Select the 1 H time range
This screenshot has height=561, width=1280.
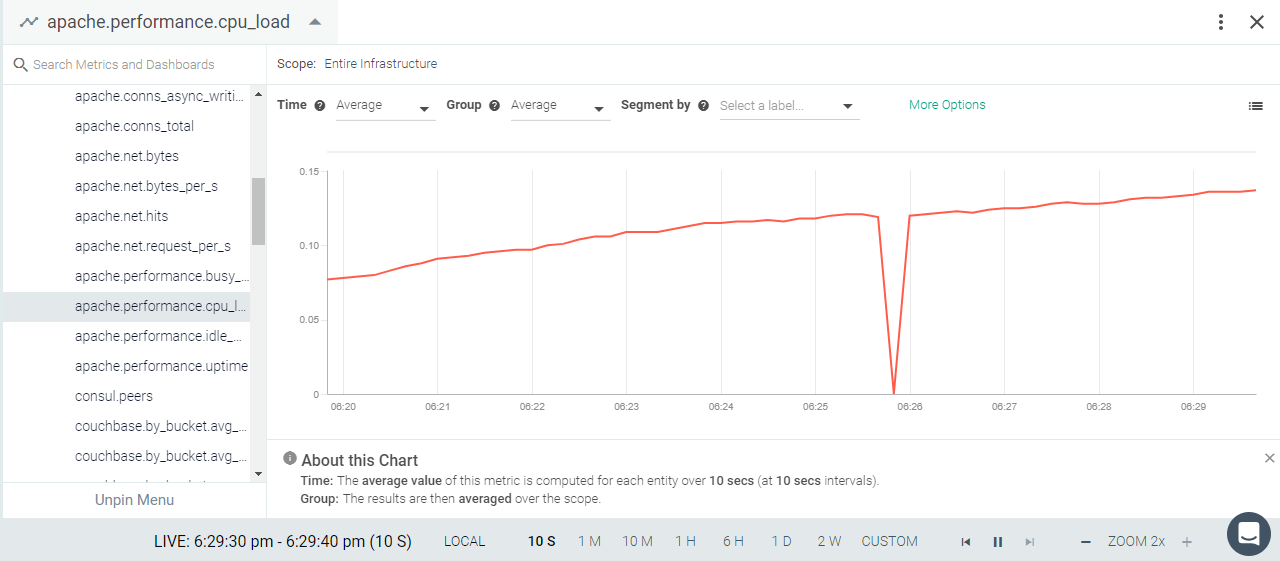pos(685,541)
